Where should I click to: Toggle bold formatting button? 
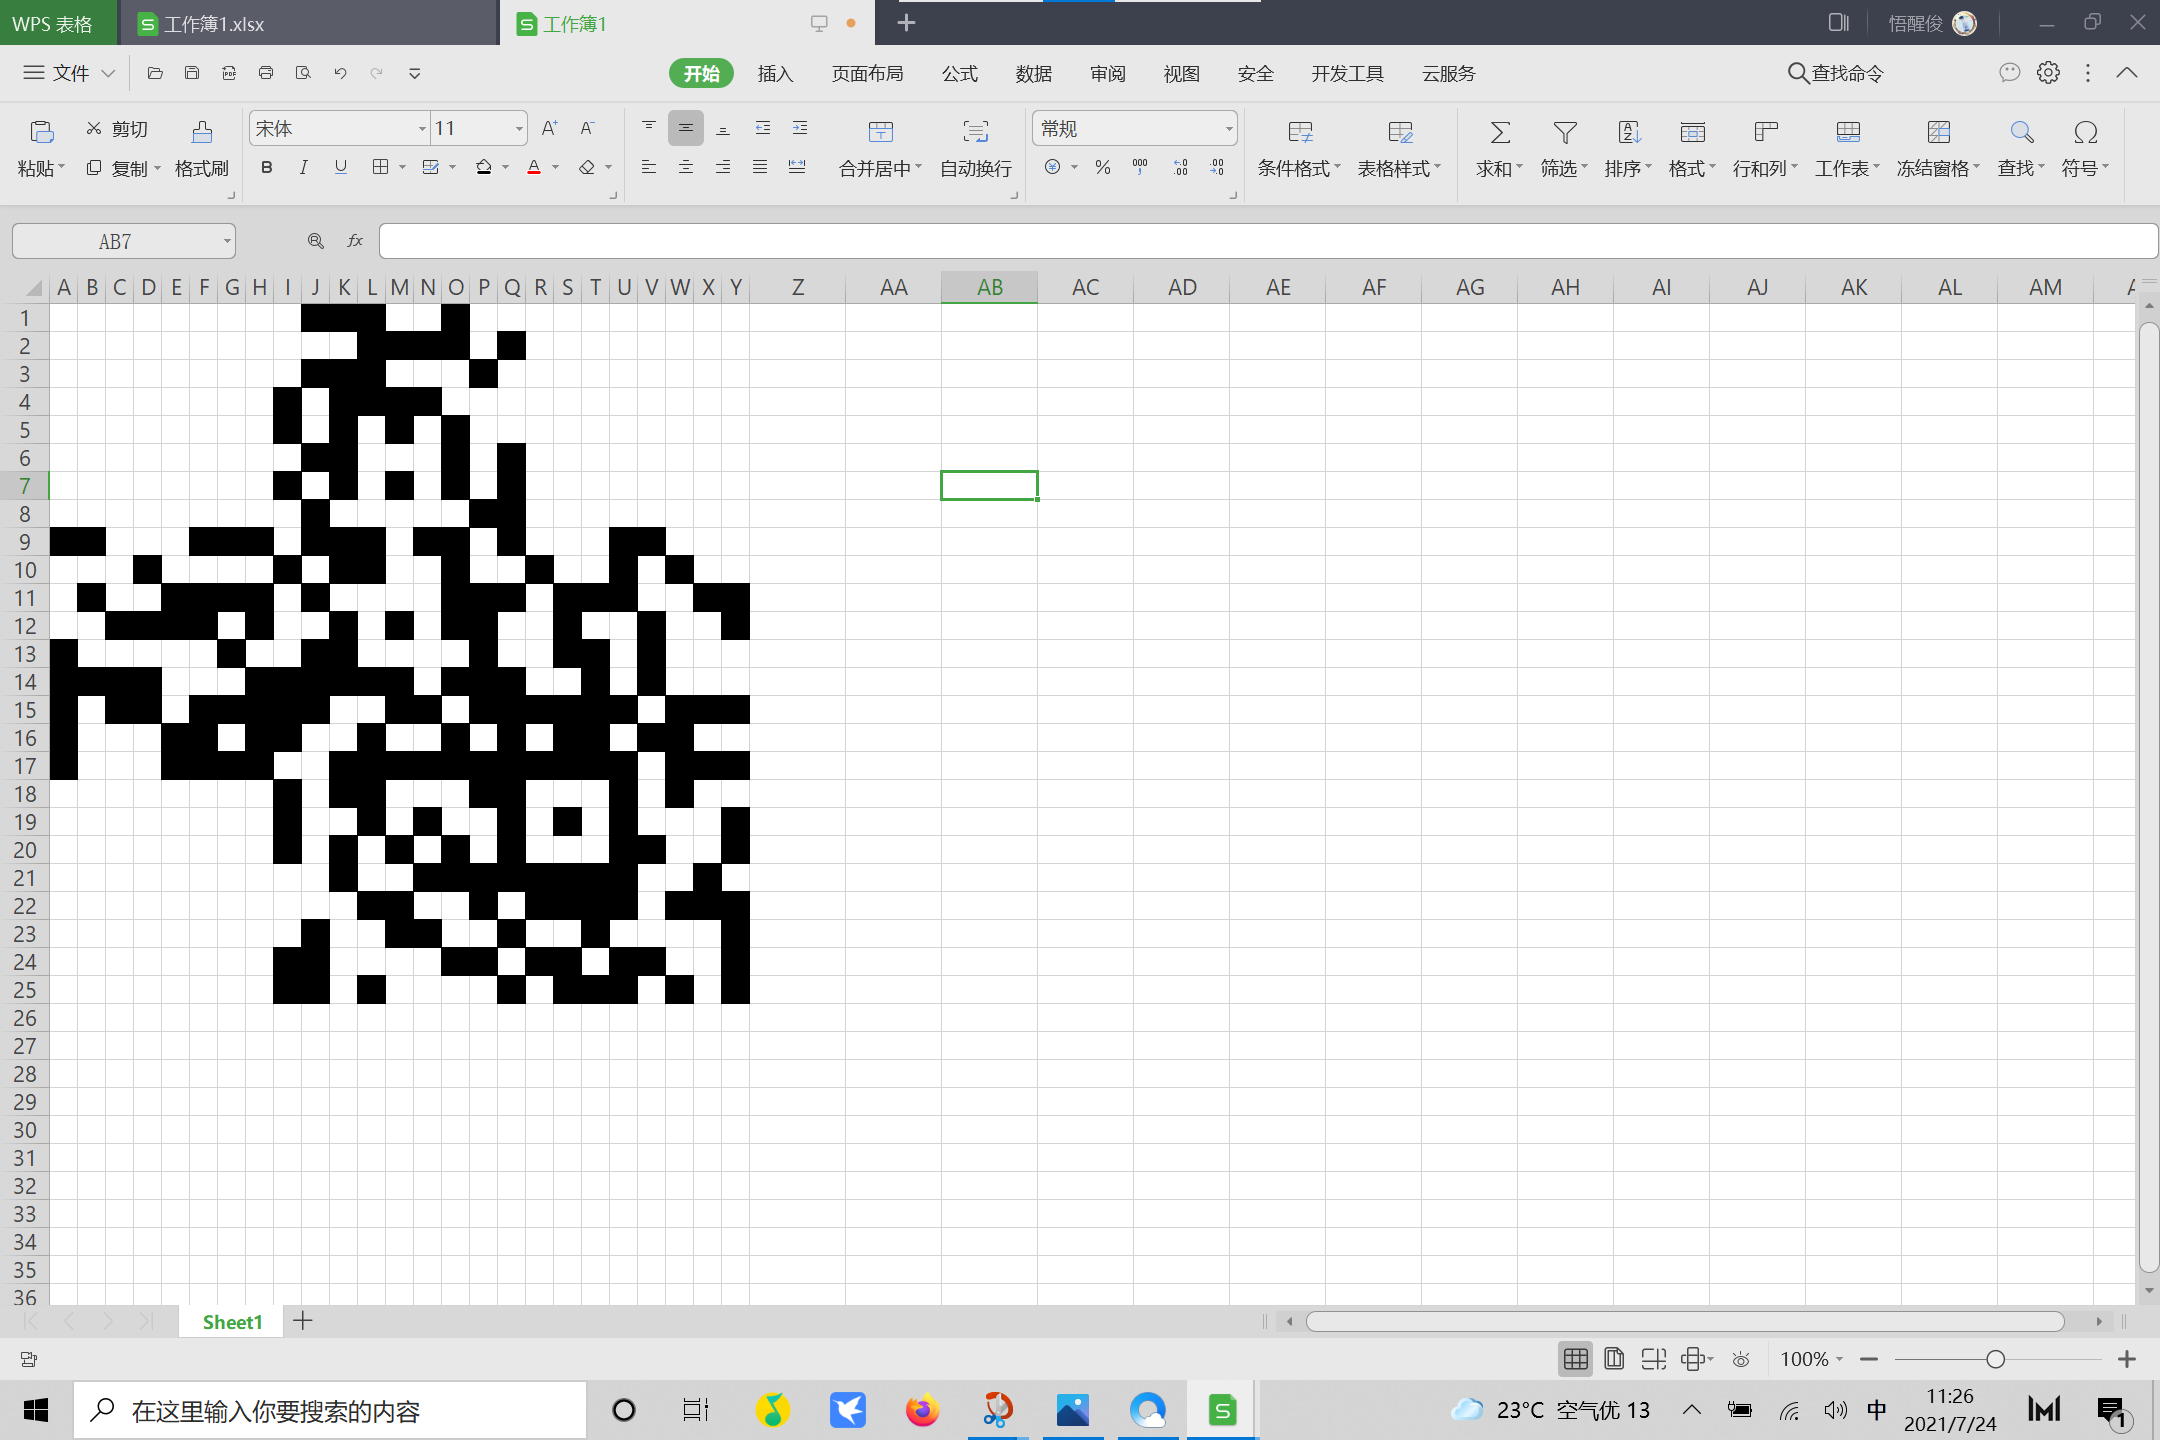click(266, 167)
